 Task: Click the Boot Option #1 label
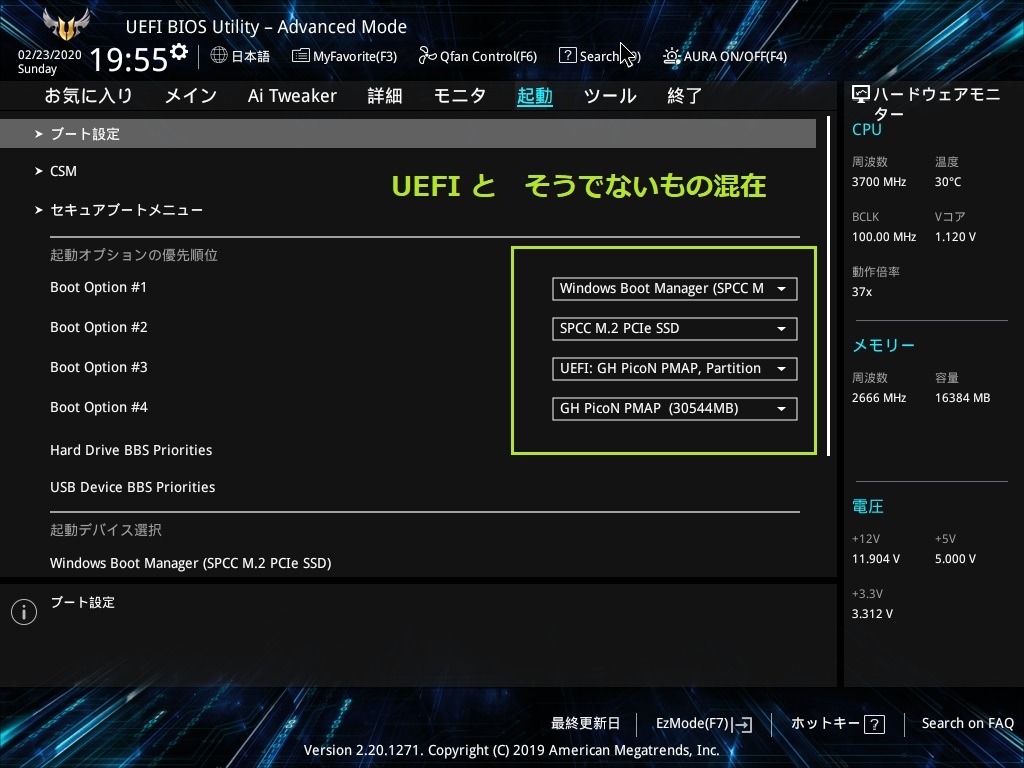click(x=99, y=287)
